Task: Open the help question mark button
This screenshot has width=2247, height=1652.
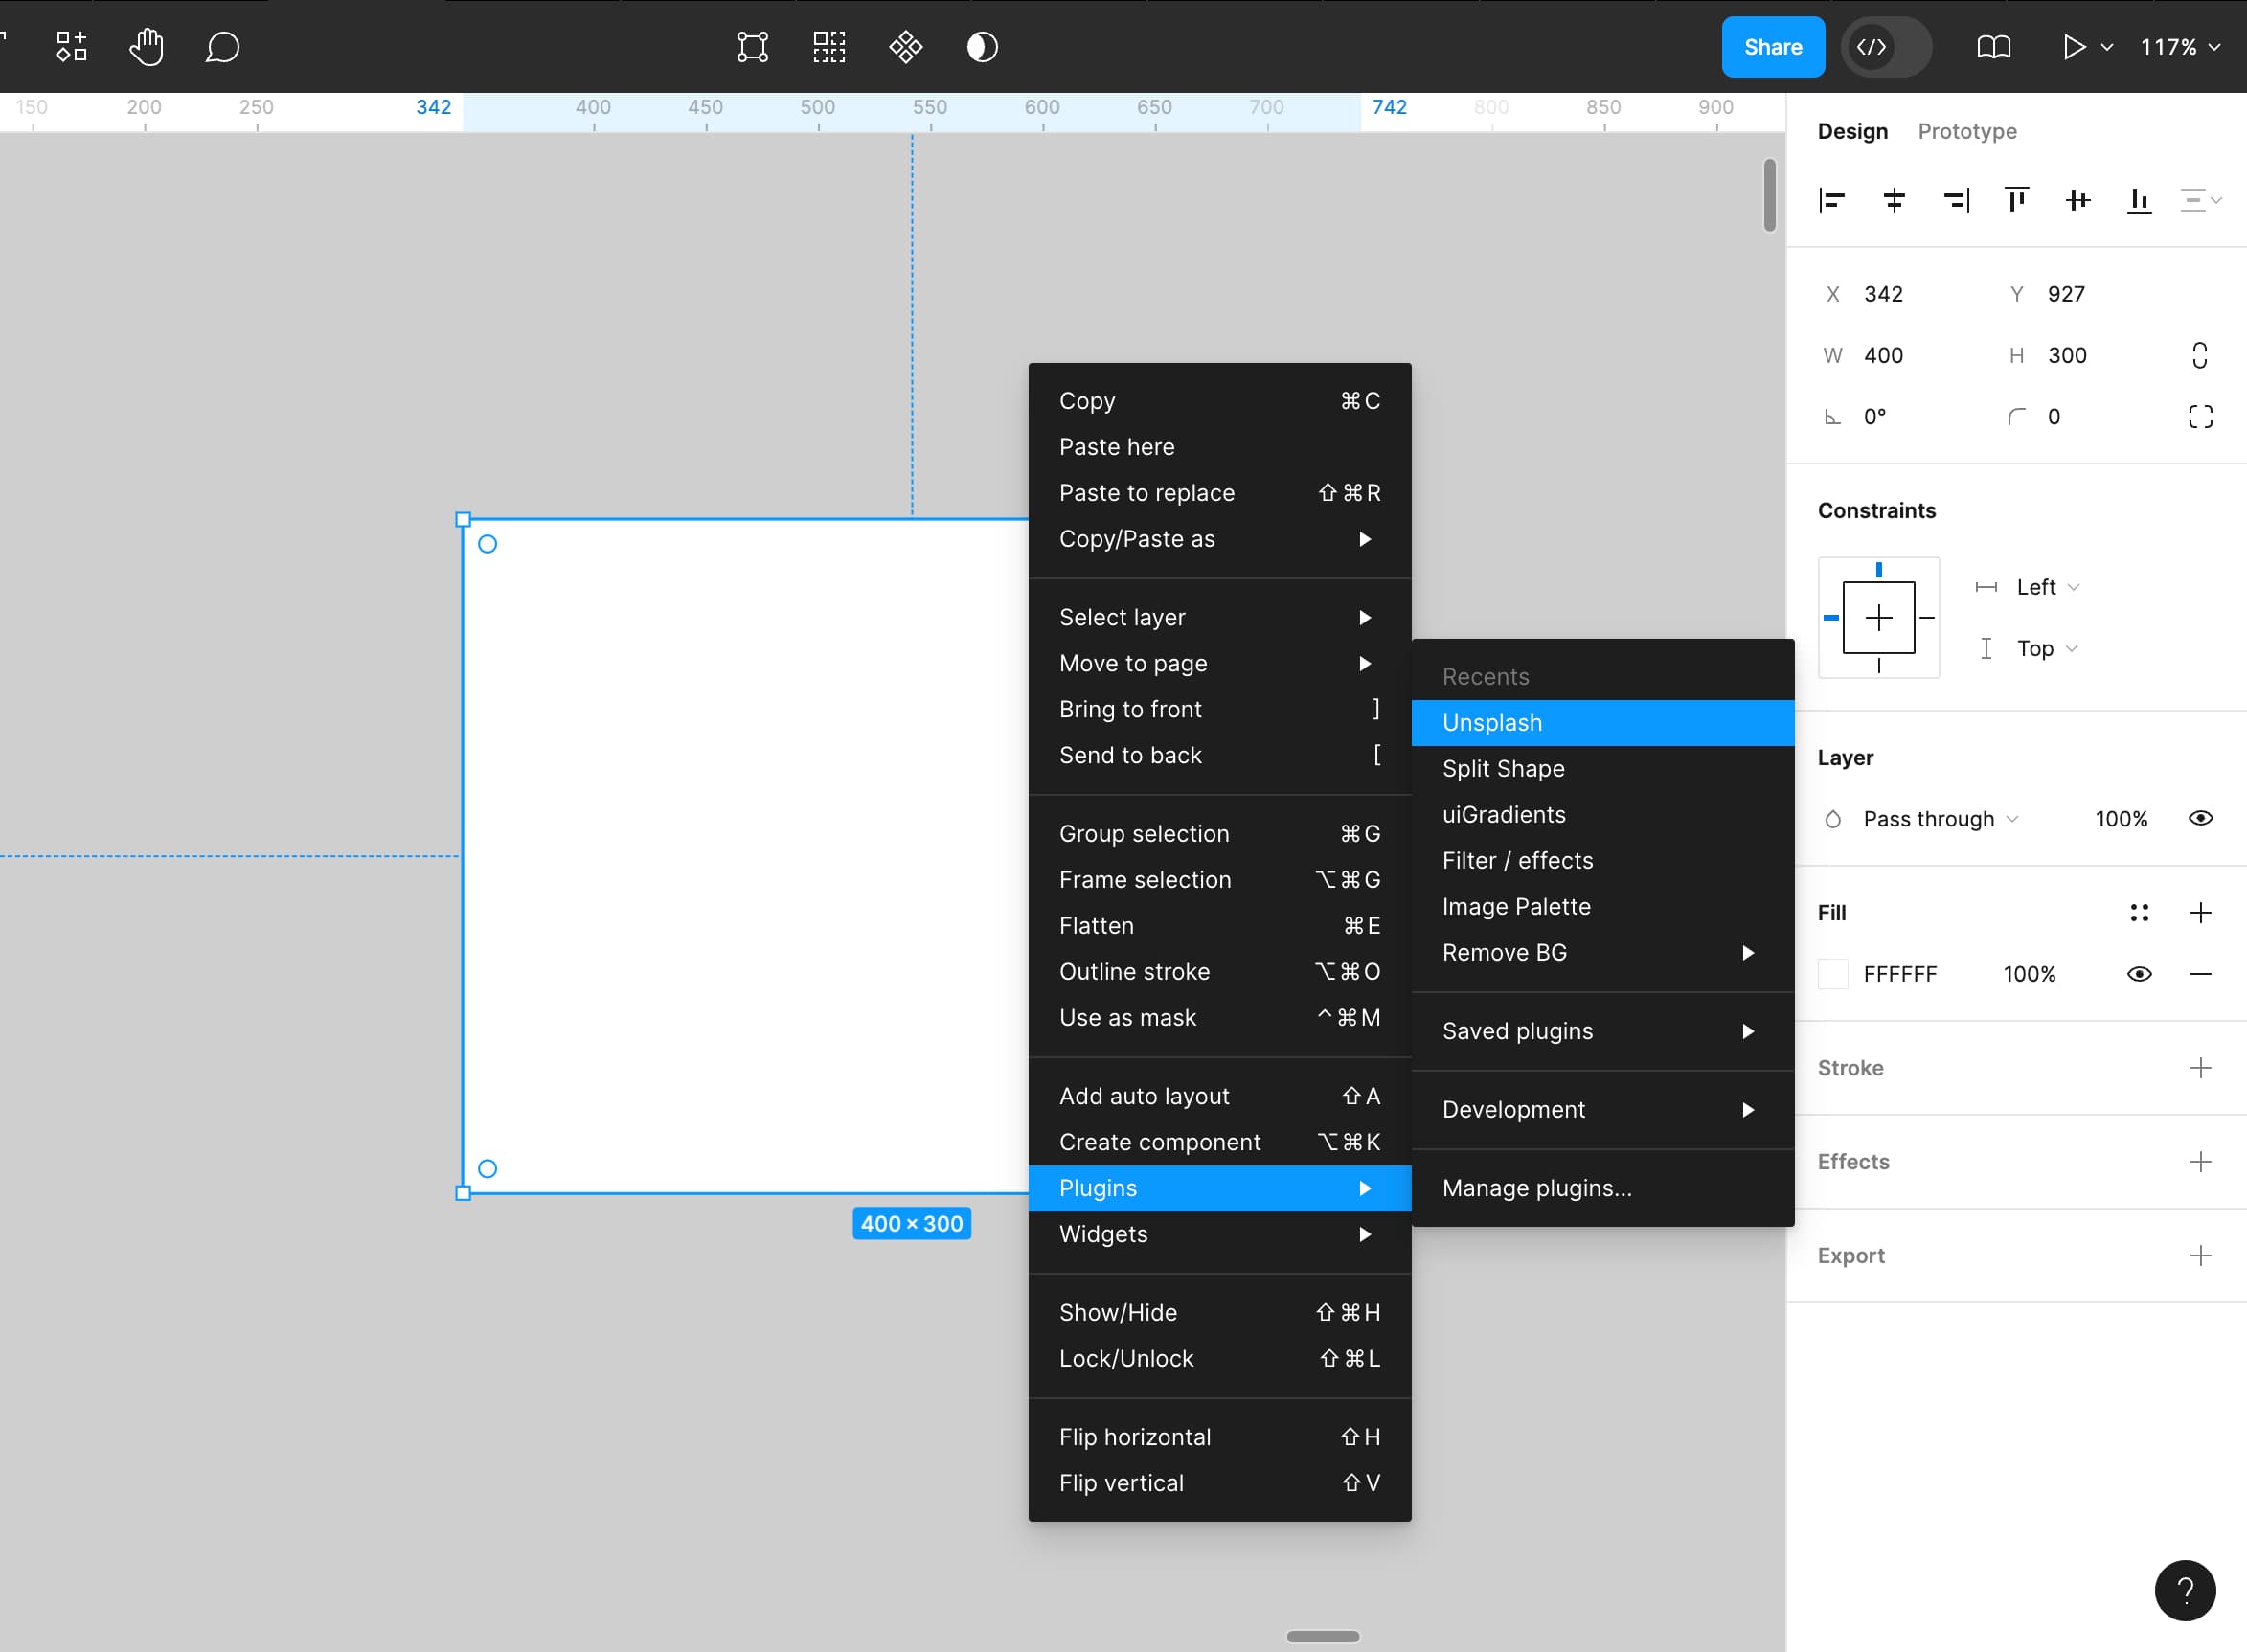Action: point(2185,1590)
